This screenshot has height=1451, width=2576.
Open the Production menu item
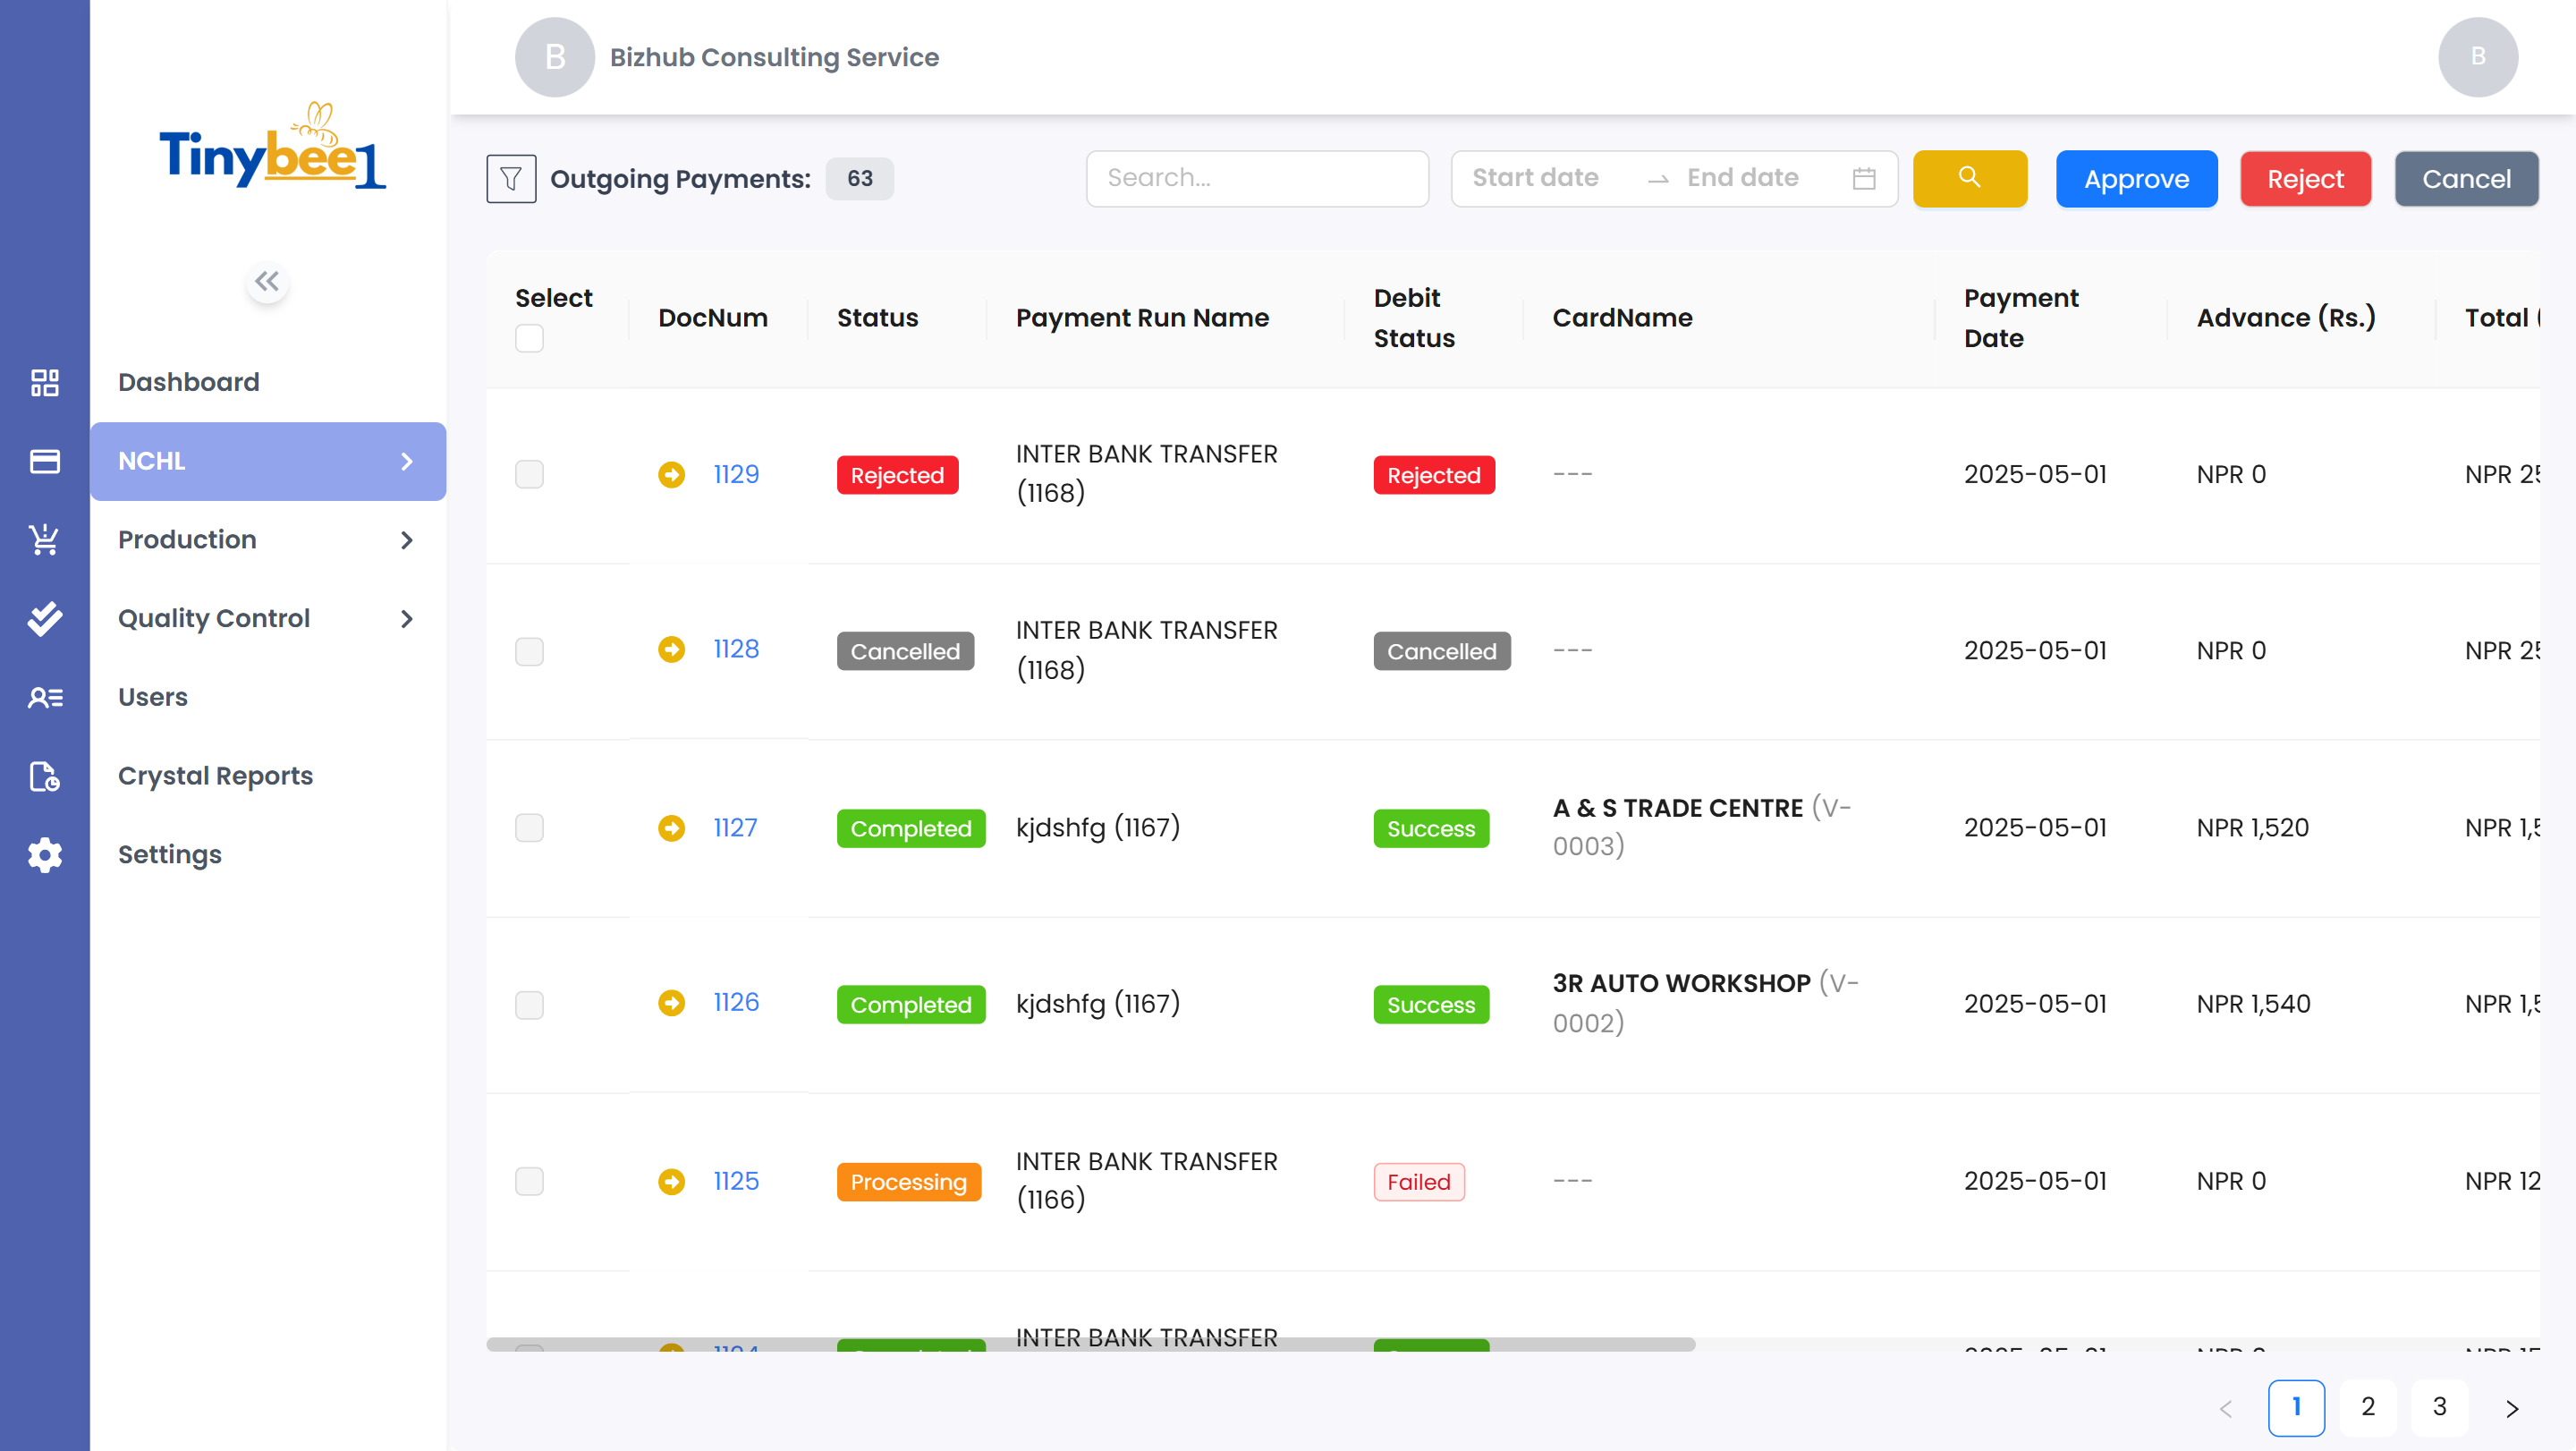268,540
